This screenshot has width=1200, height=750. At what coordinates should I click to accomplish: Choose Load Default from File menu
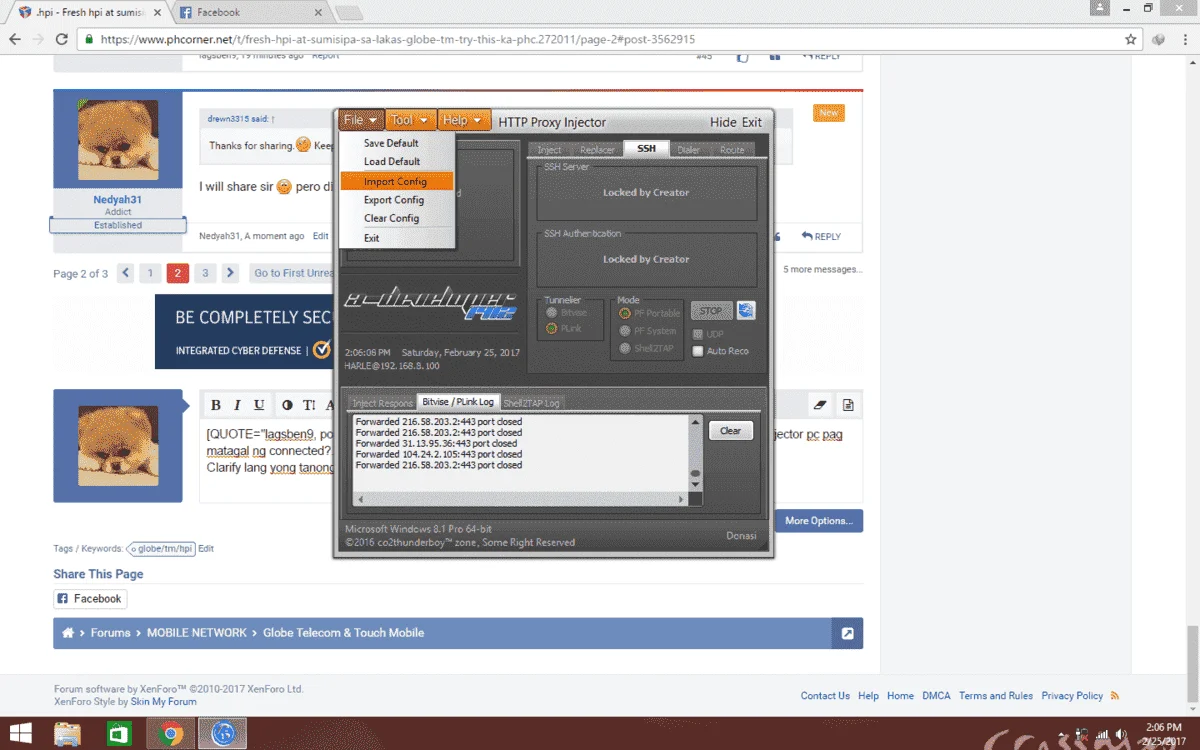pos(397,161)
